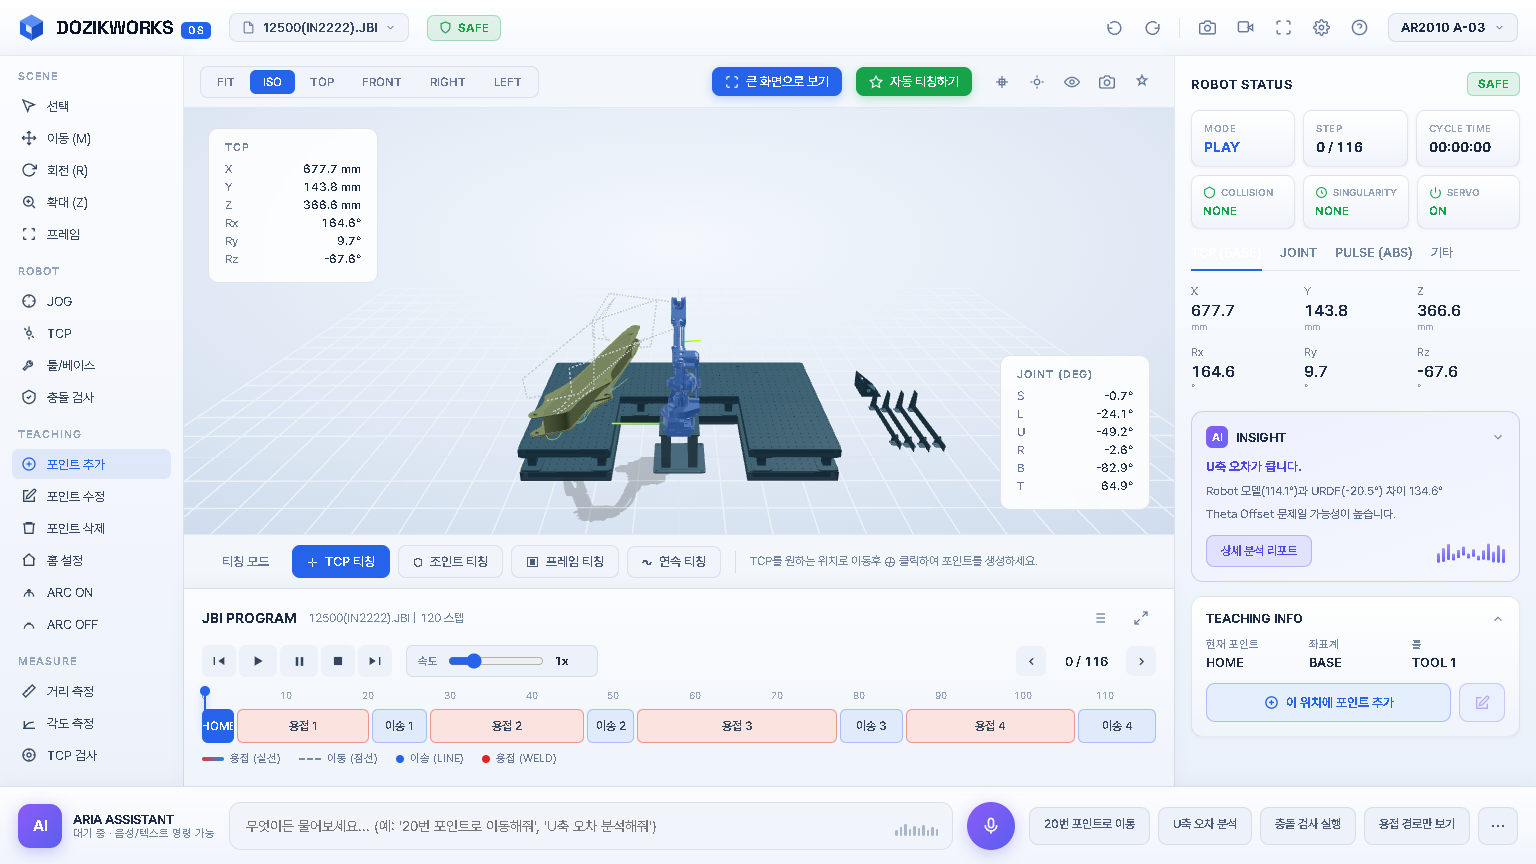Switch to 연속 티칭 mode
The width and height of the screenshot is (1536, 864).
pos(674,562)
